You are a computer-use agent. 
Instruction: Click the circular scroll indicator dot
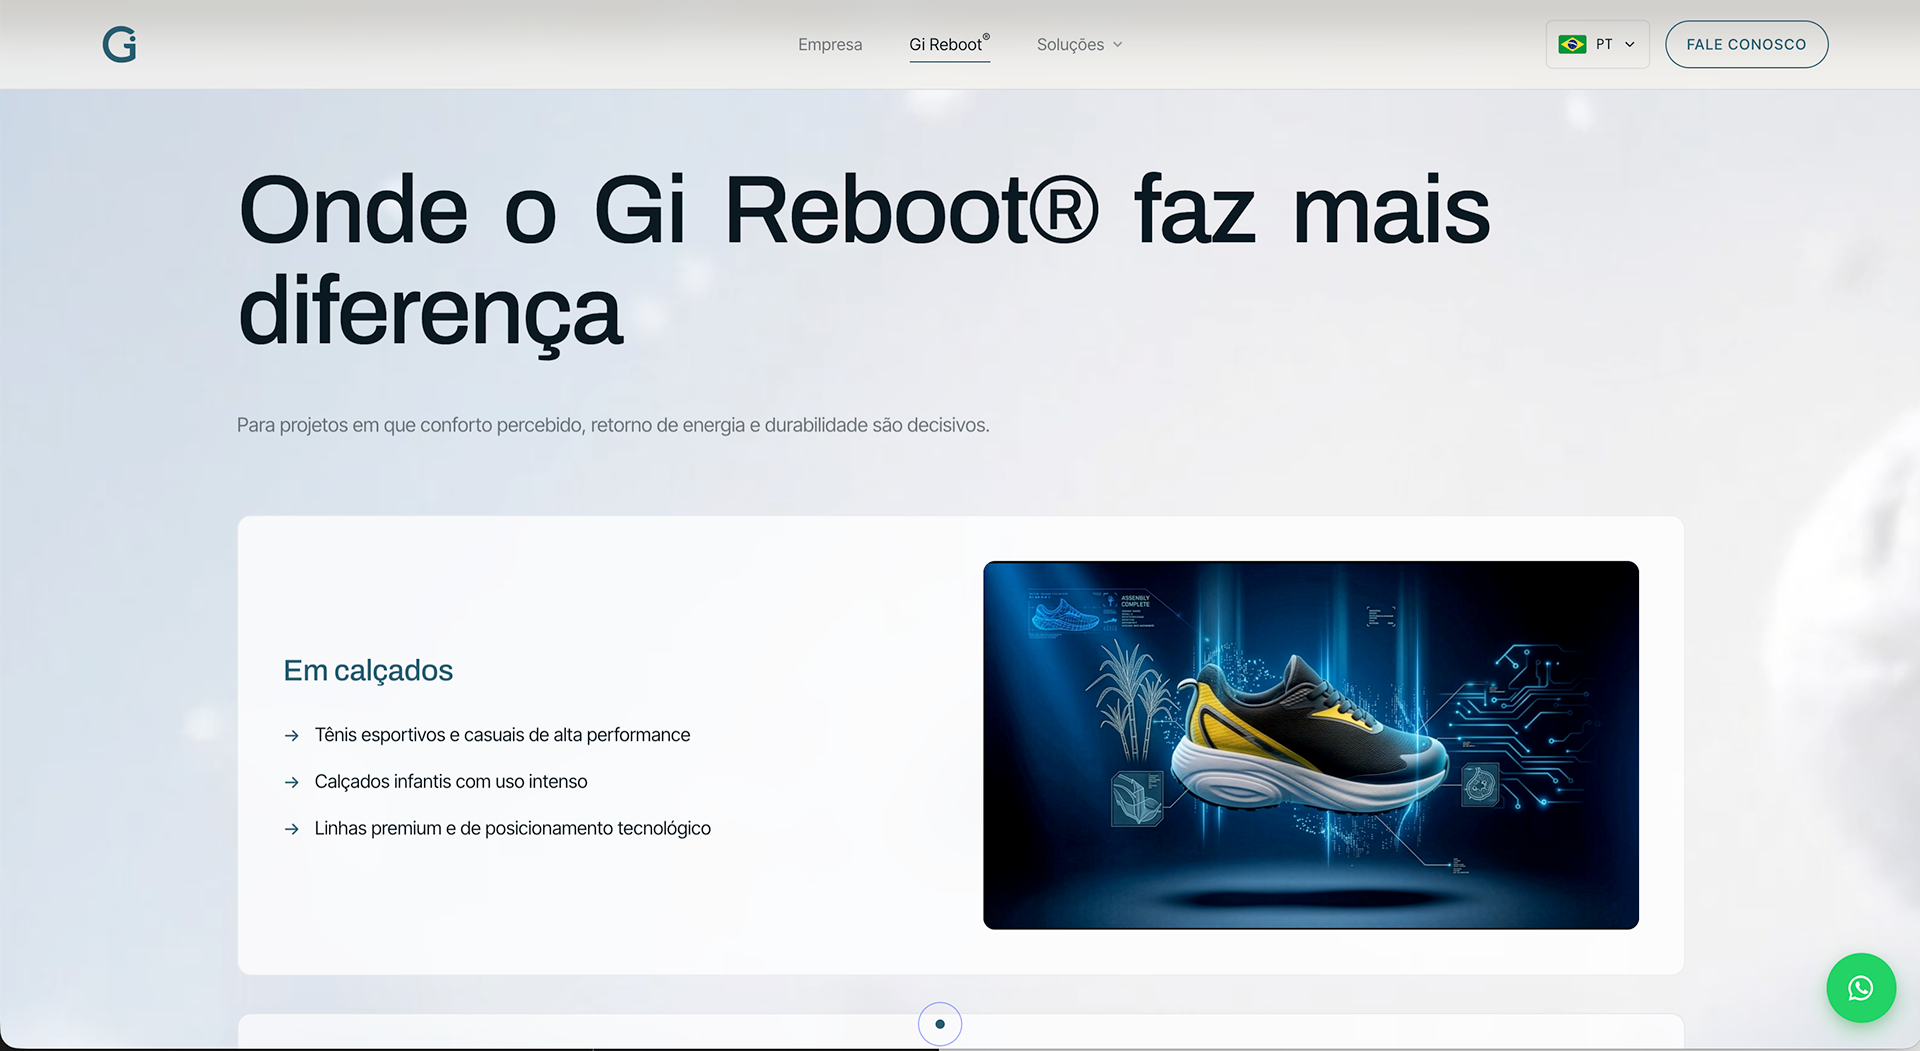(x=940, y=1024)
